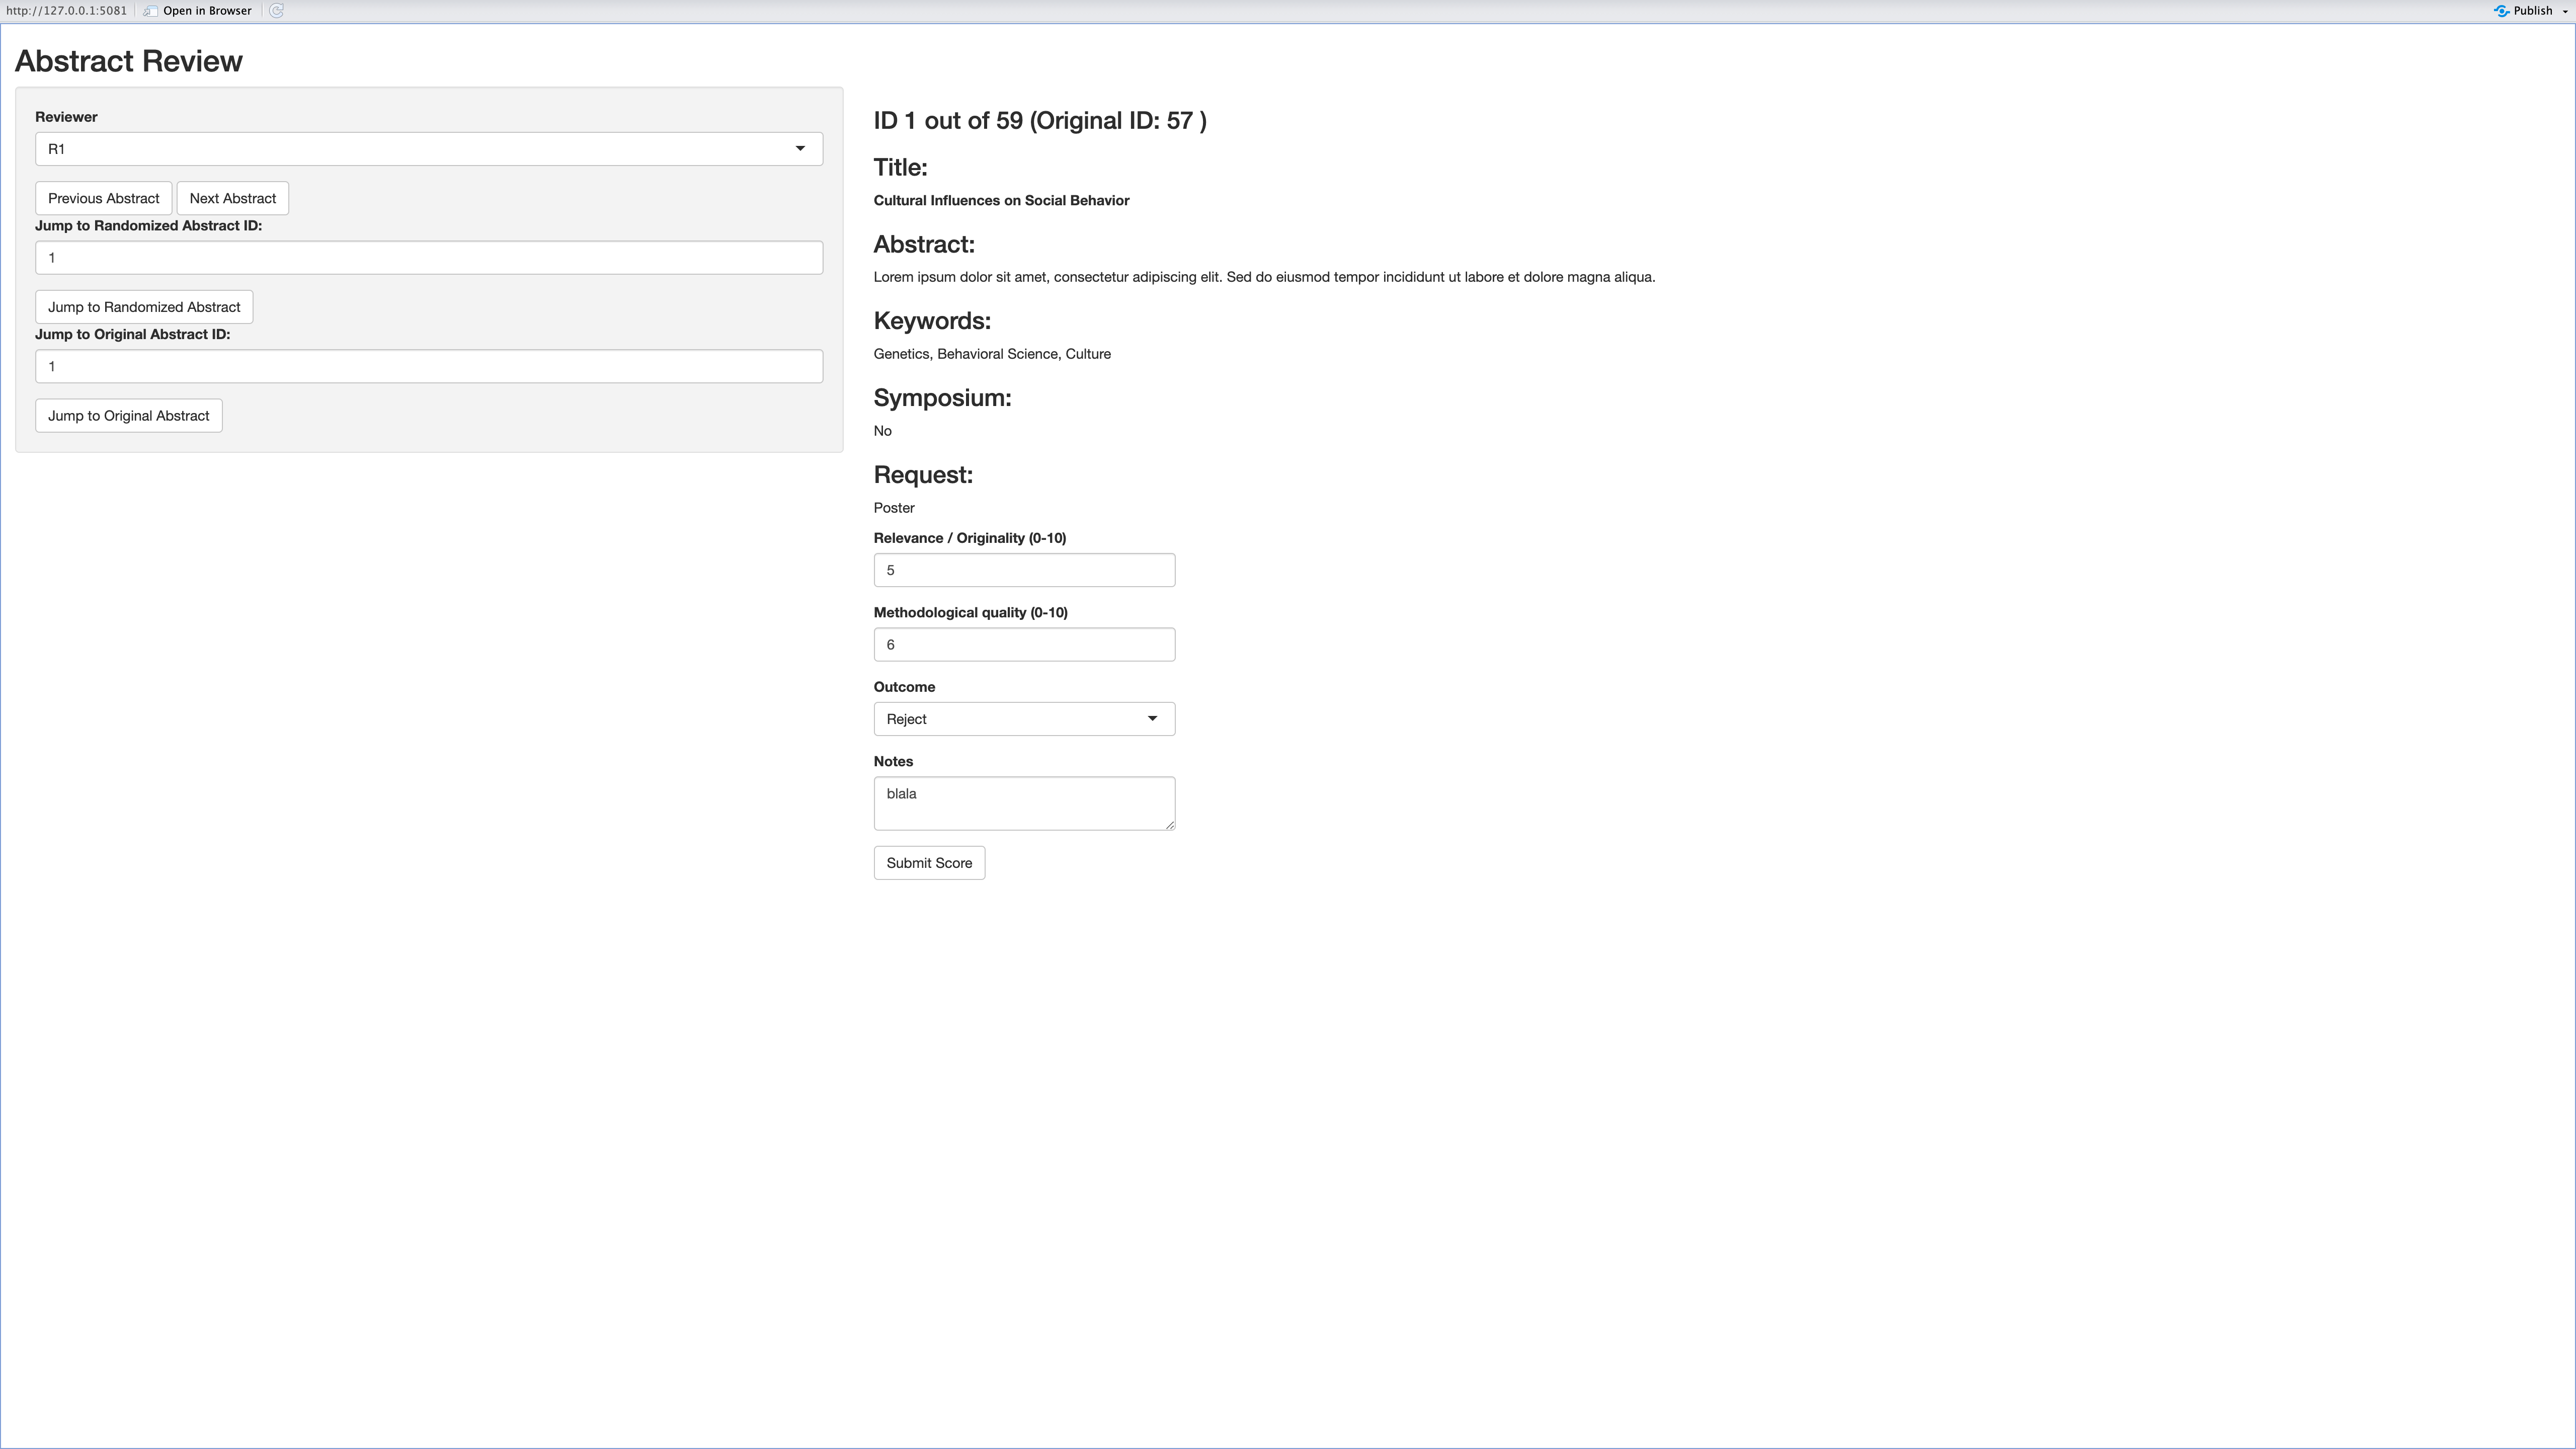Click the Open in Browser icon

tap(150, 11)
